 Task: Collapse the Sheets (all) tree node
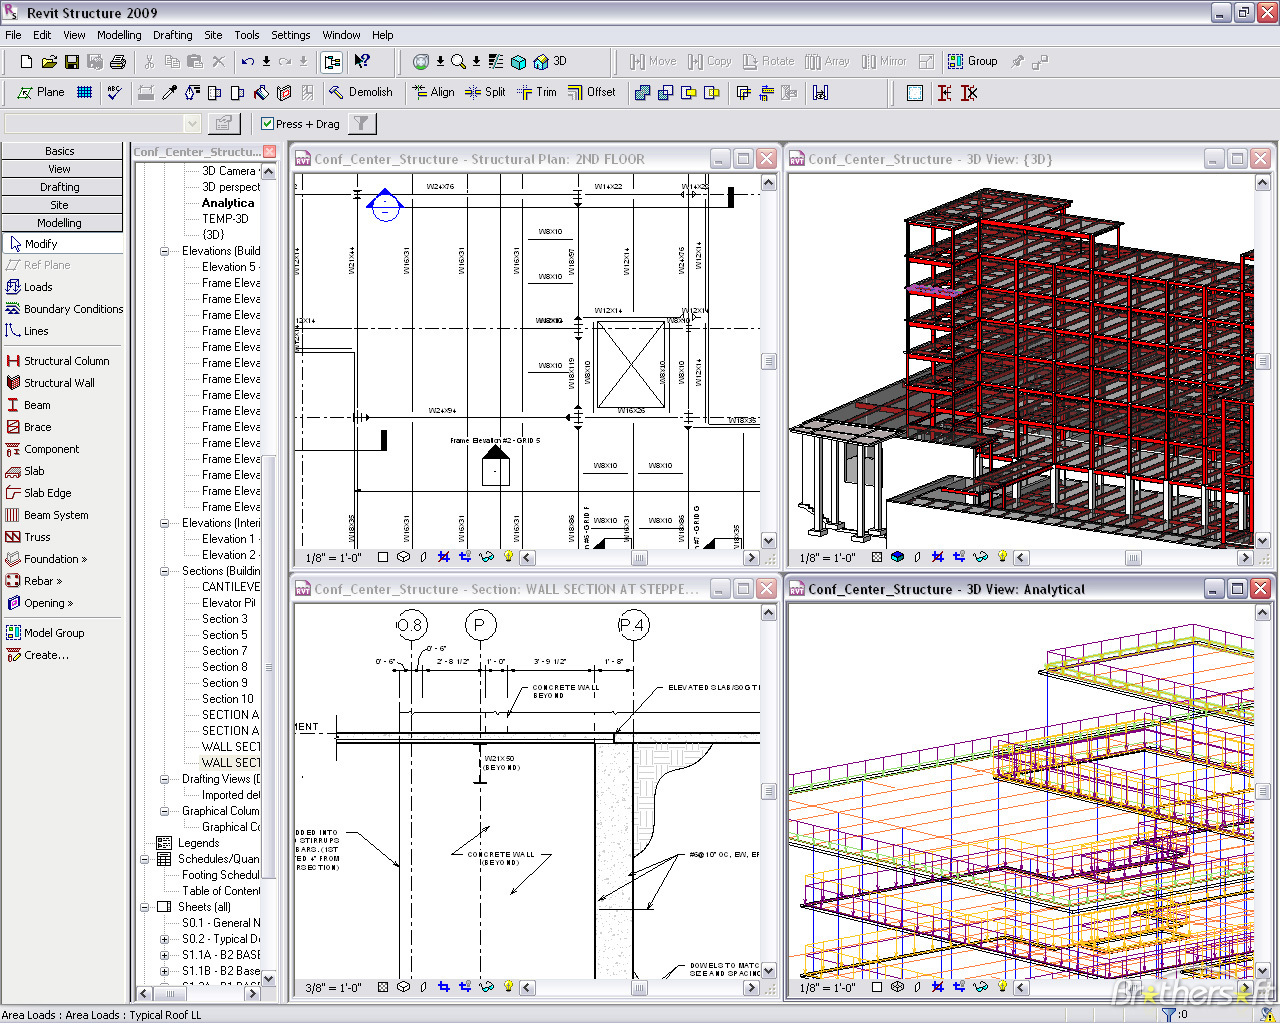click(145, 907)
